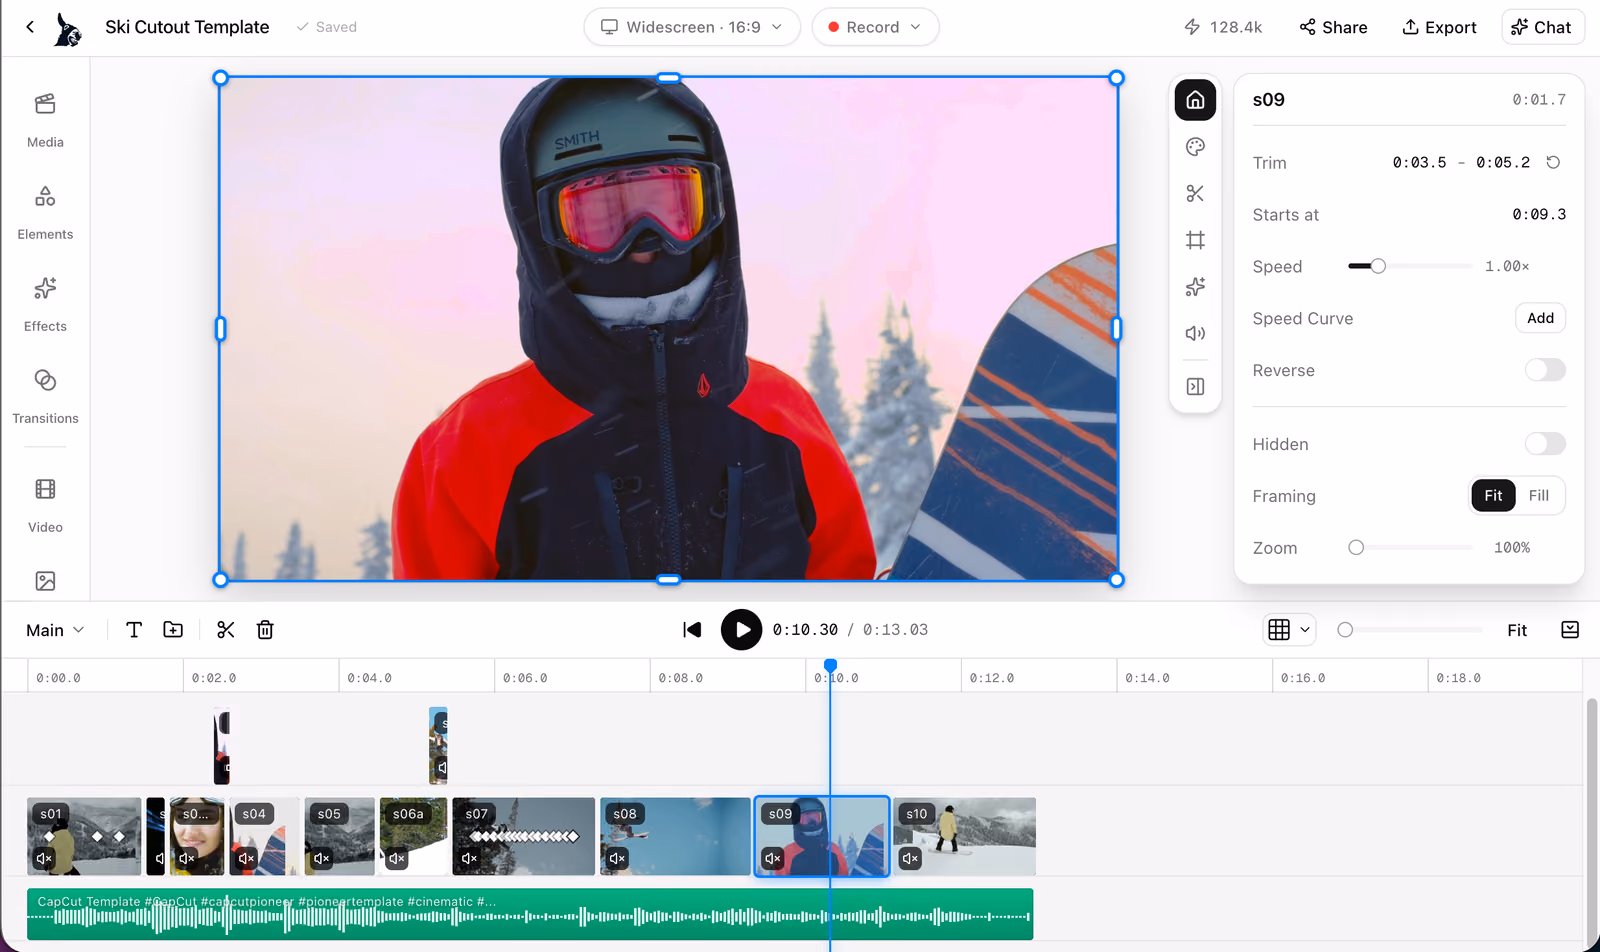Open the Record dropdown
The width and height of the screenshot is (1600, 952).
click(875, 27)
